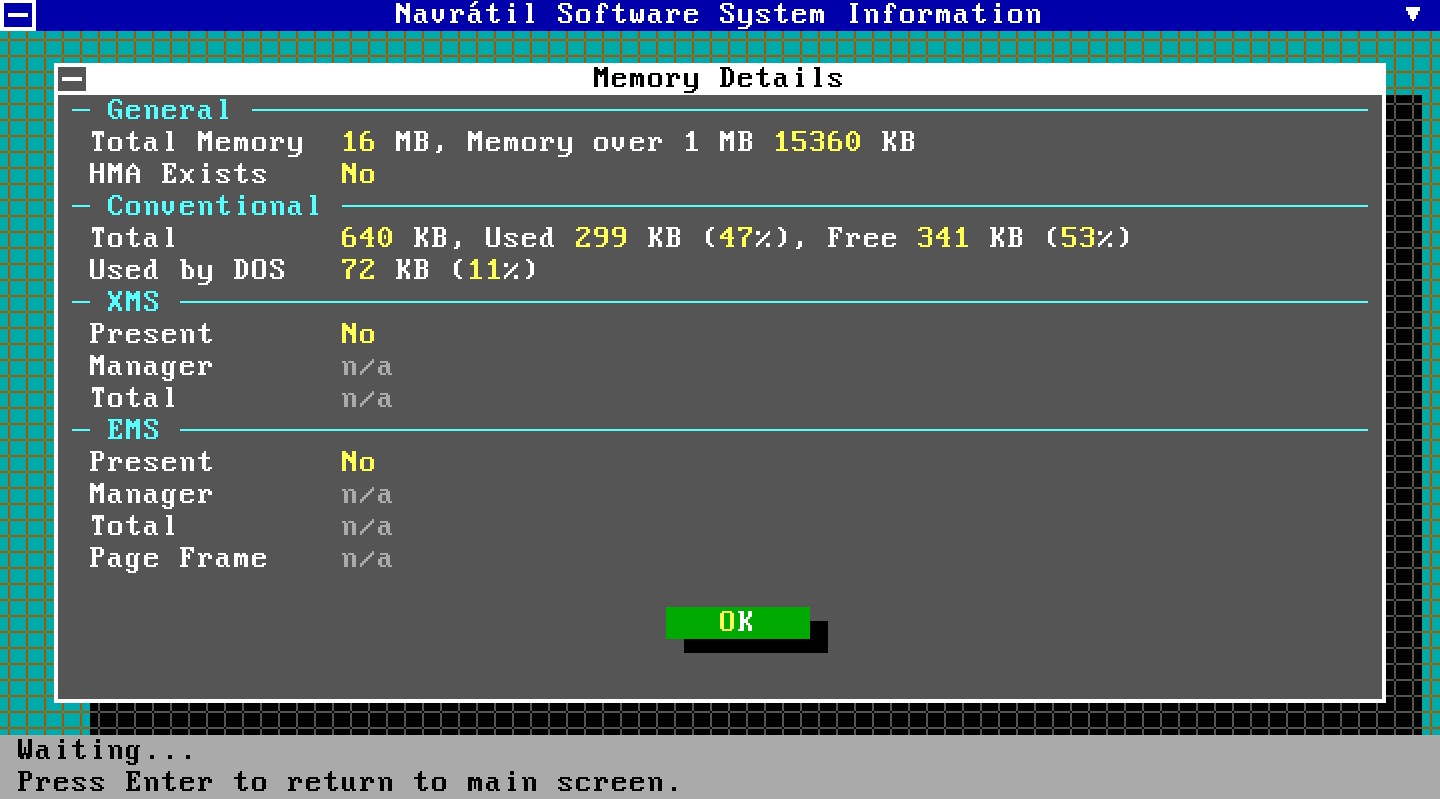Click the (53%) free percentage

1087,238
